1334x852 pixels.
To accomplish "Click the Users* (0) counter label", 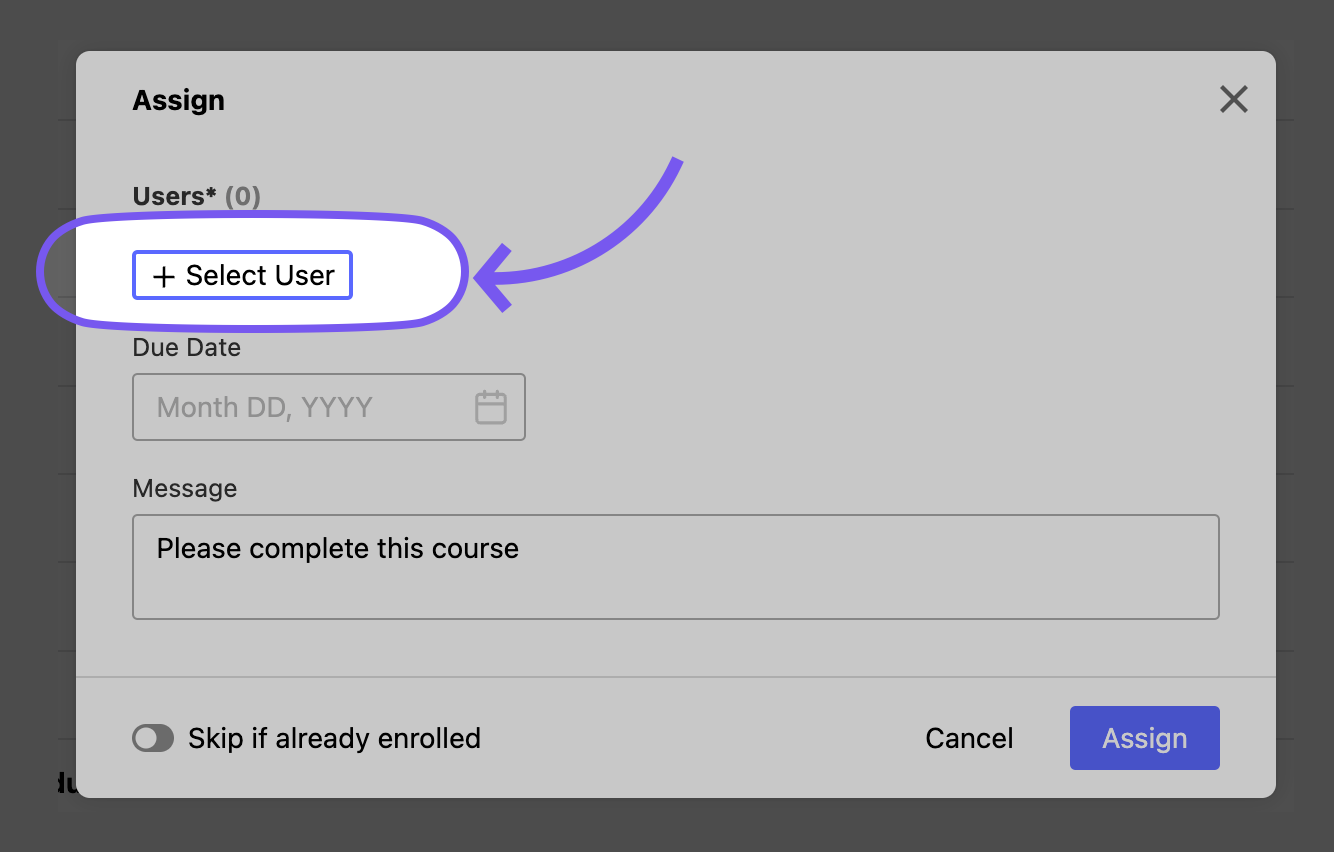I will coord(196,196).
